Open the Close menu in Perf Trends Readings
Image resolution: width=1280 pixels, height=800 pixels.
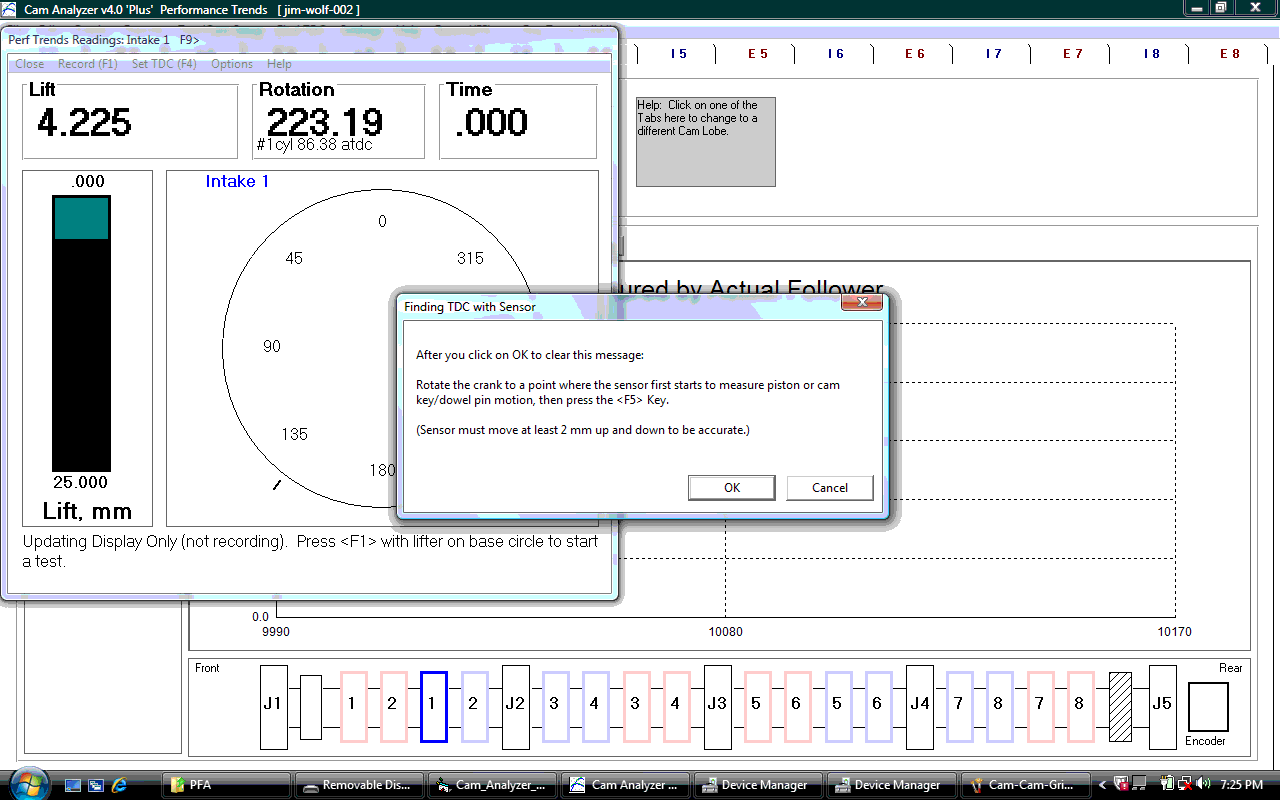pos(30,64)
